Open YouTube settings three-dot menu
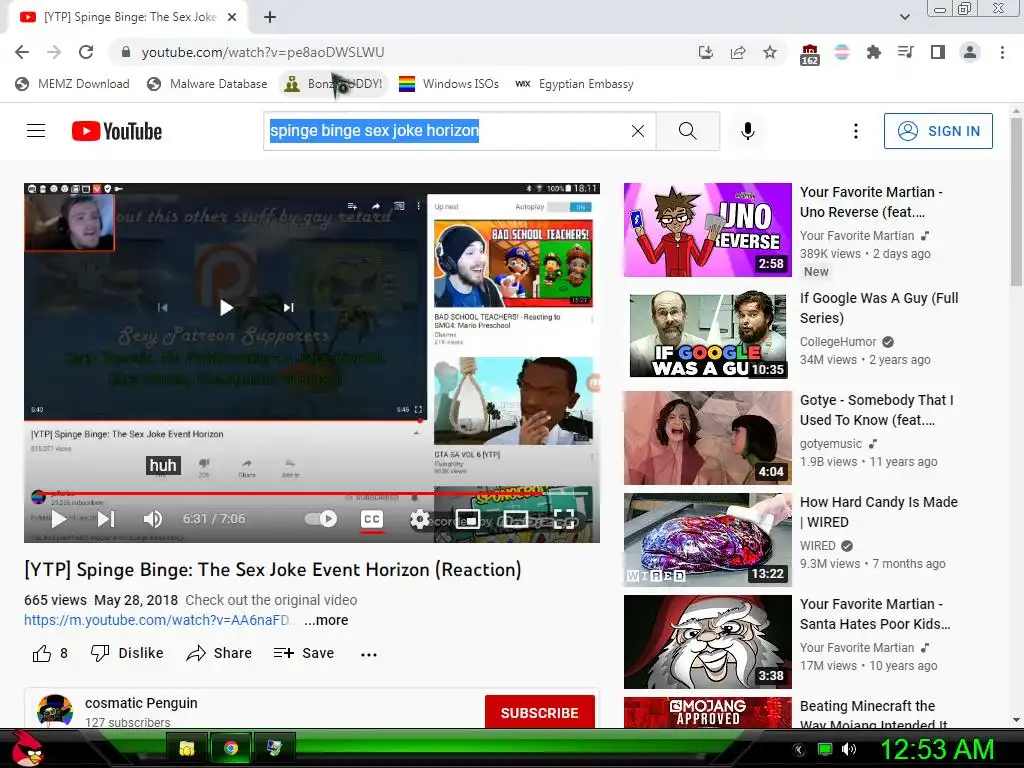This screenshot has width=1024, height=768. pyautogui.click(x=856, y=131)
